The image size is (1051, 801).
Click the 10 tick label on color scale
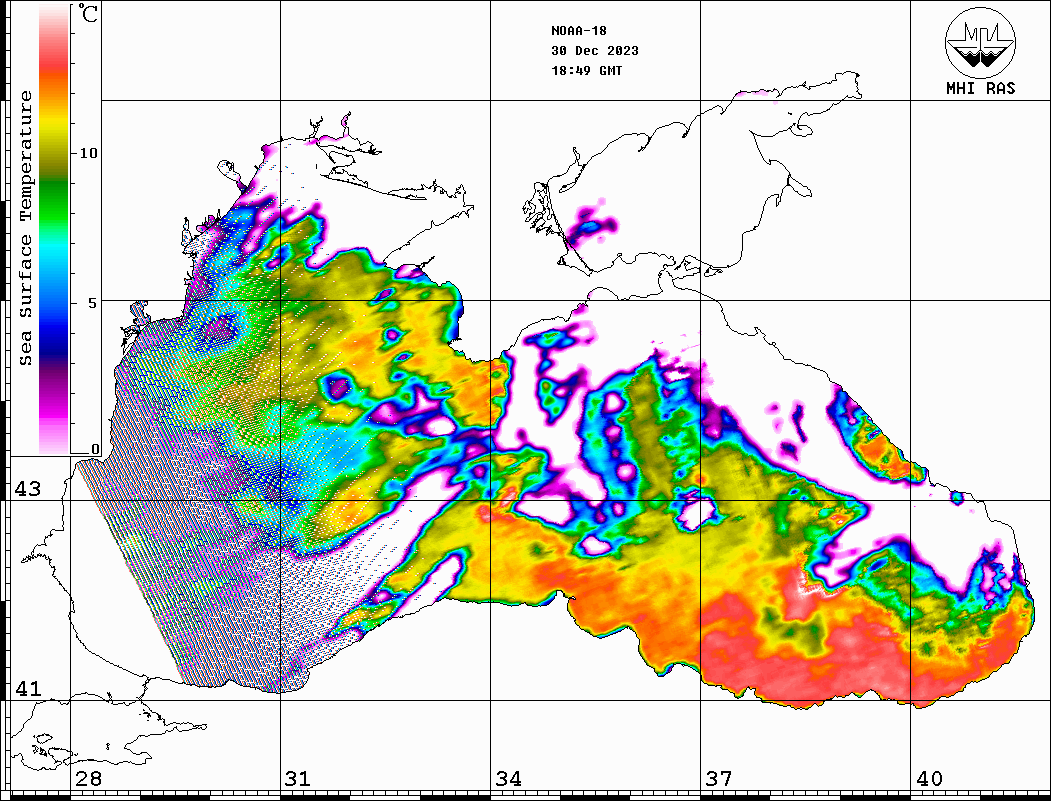(x=88, y=153)
